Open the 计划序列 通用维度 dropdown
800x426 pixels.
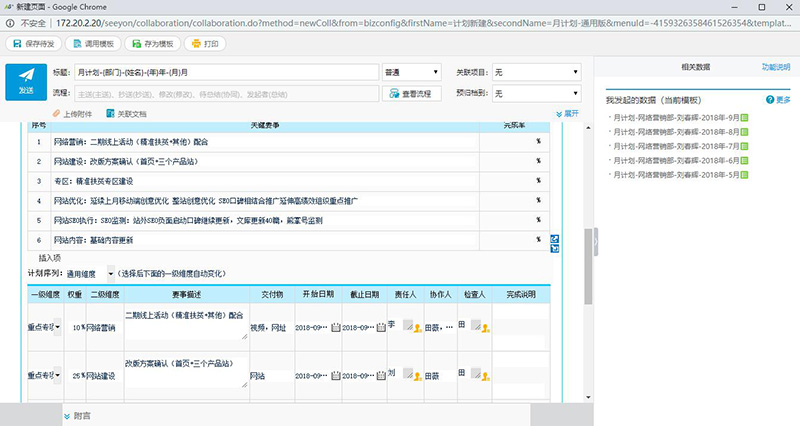click(90, 273)
